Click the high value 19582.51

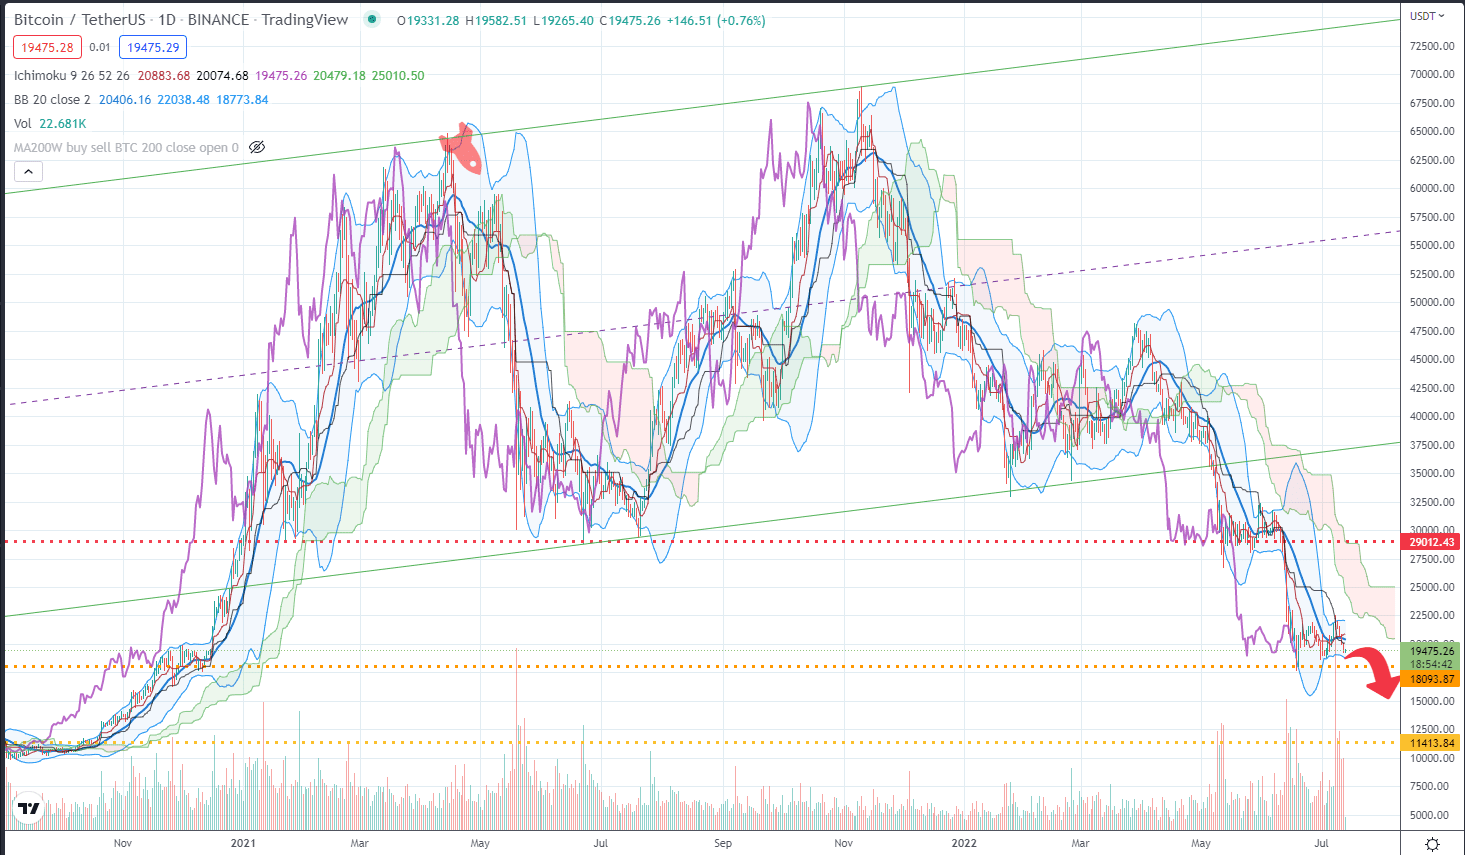(499, 20)
